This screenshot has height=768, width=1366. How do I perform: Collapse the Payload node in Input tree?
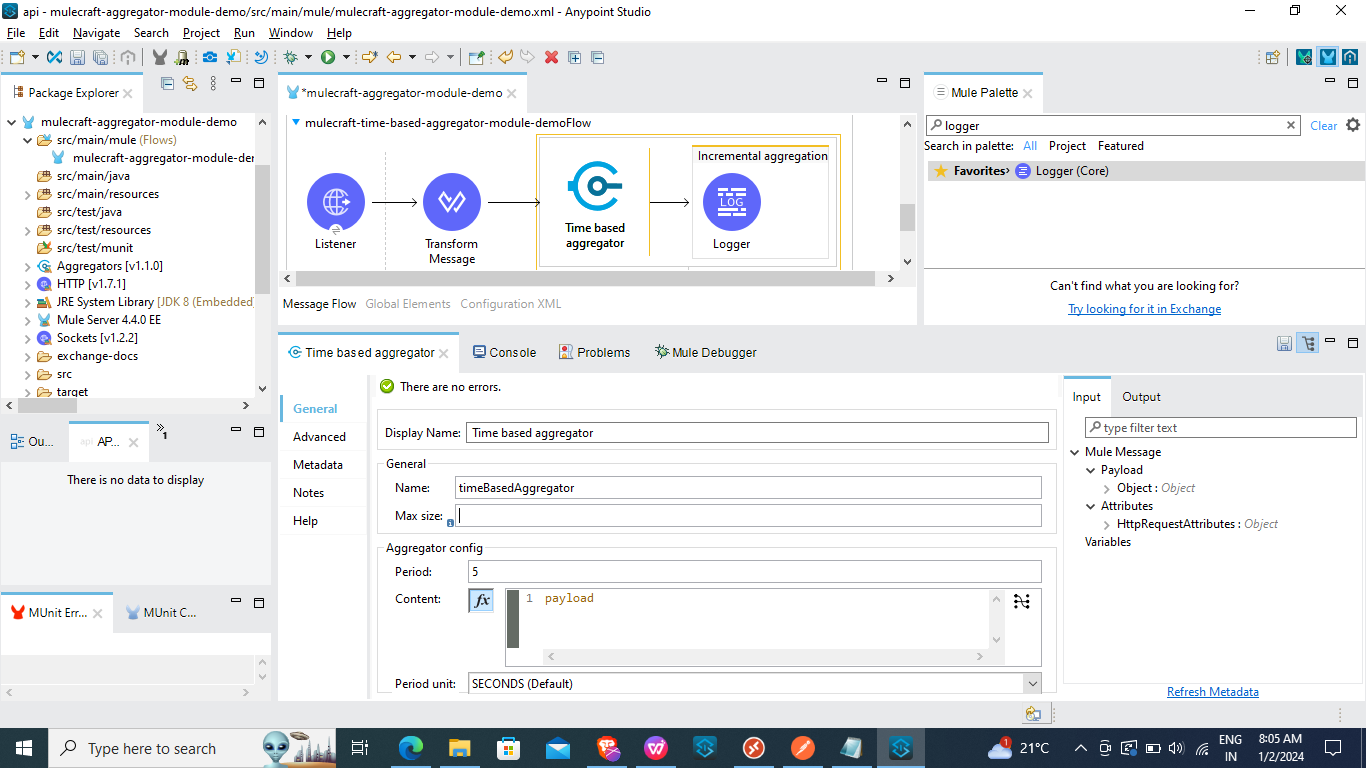1091,470
